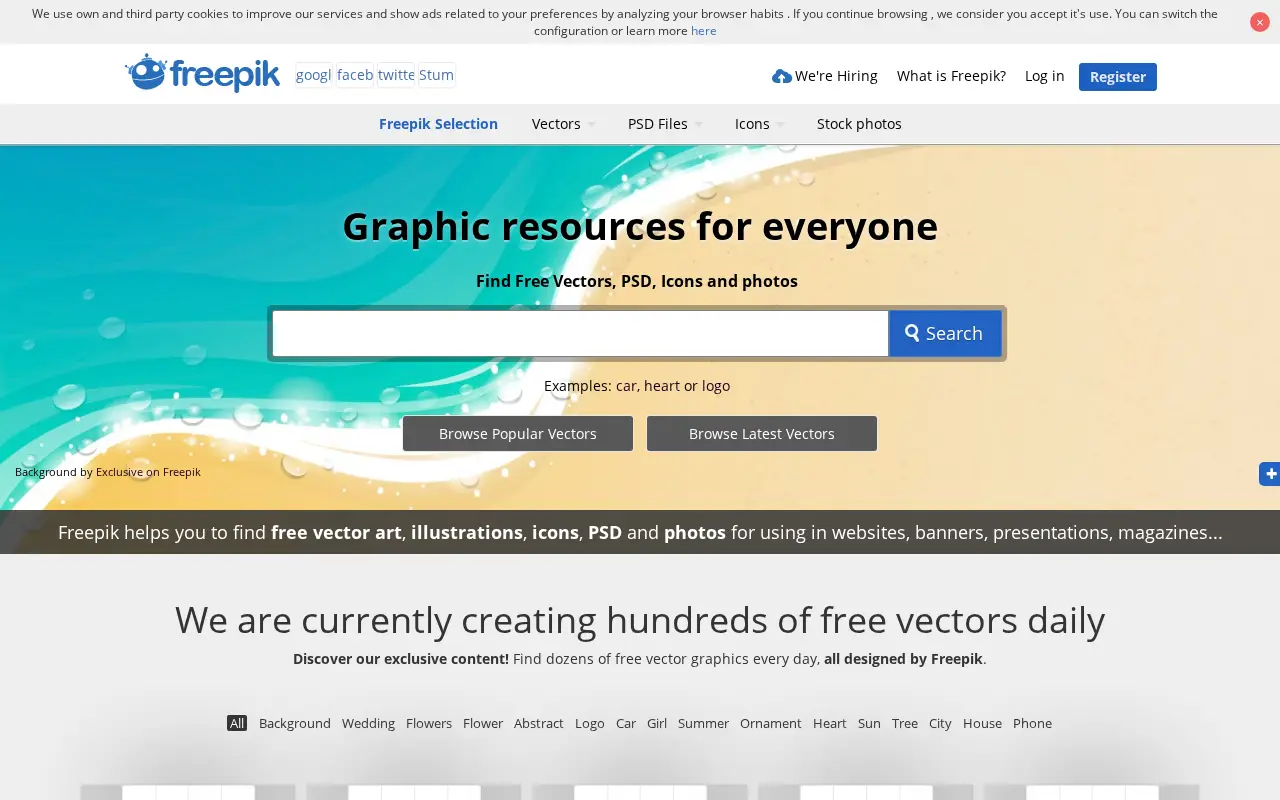Viewport: 1280px width, 800px height.
Task: Open What is Freepik? link
Action: point(951,76)
